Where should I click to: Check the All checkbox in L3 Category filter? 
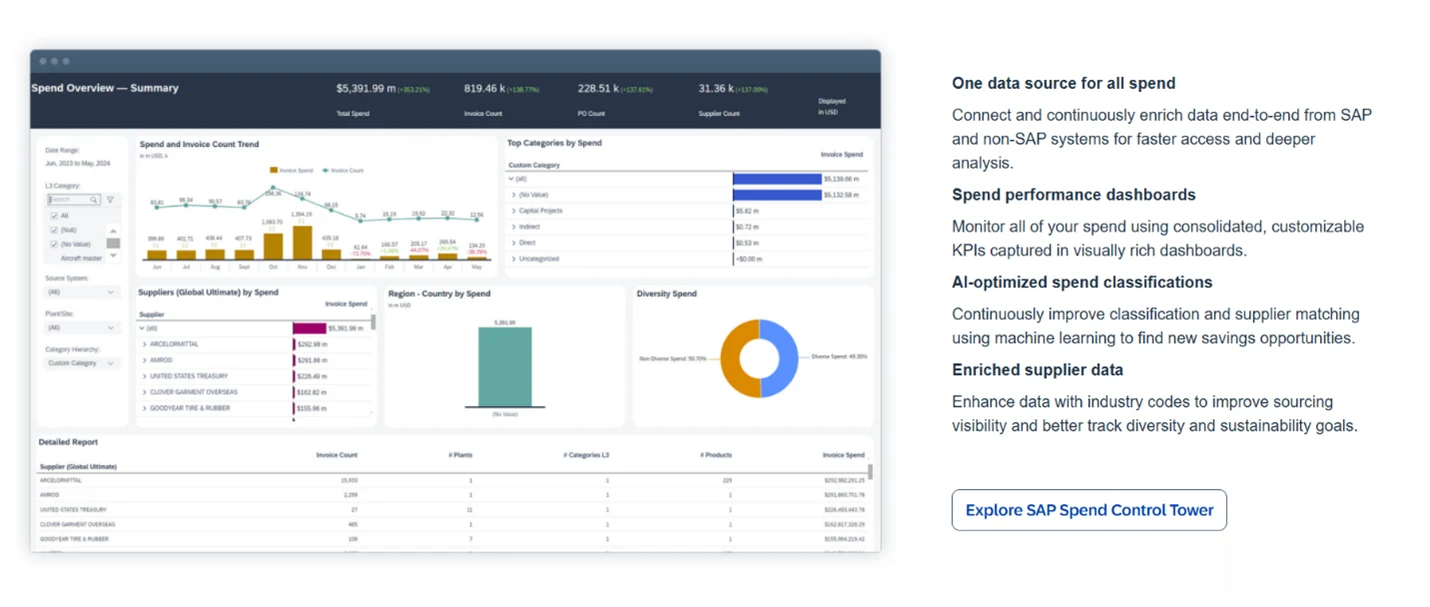54,216
